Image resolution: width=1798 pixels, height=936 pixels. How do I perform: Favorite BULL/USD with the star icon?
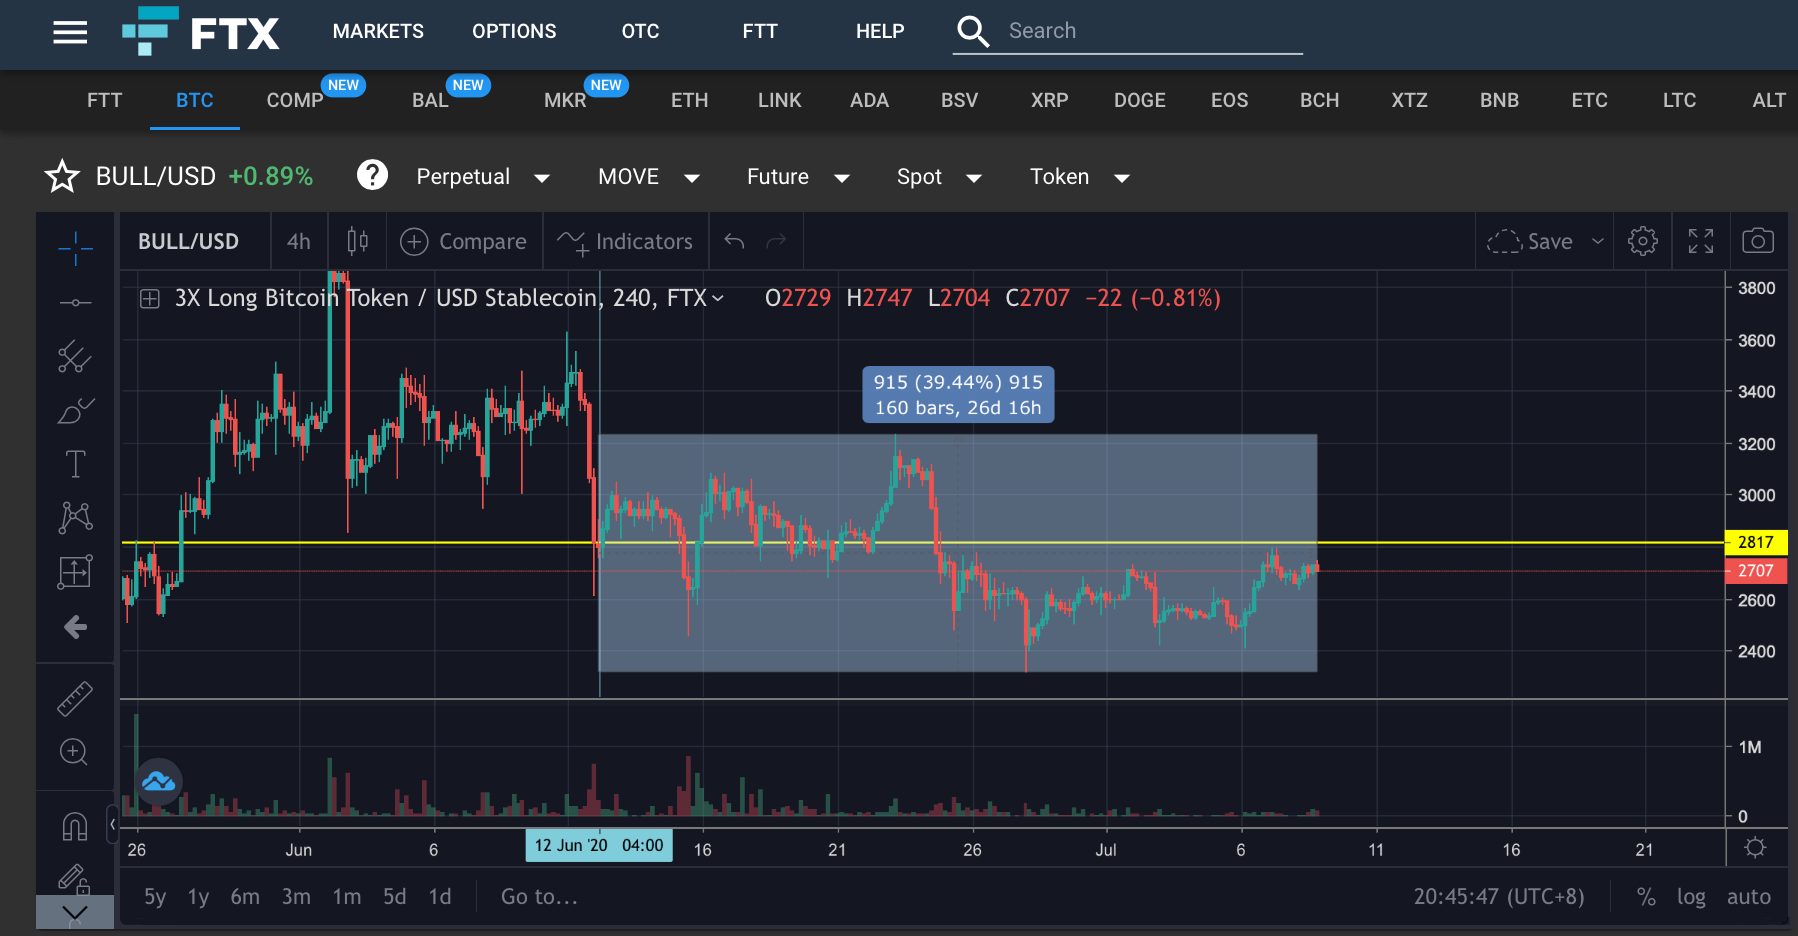pos(62,176)
